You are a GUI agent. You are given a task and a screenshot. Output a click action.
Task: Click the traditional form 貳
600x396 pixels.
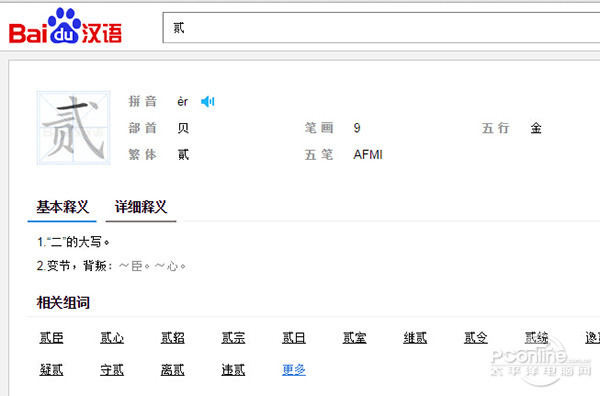click(x=183, y=155)
